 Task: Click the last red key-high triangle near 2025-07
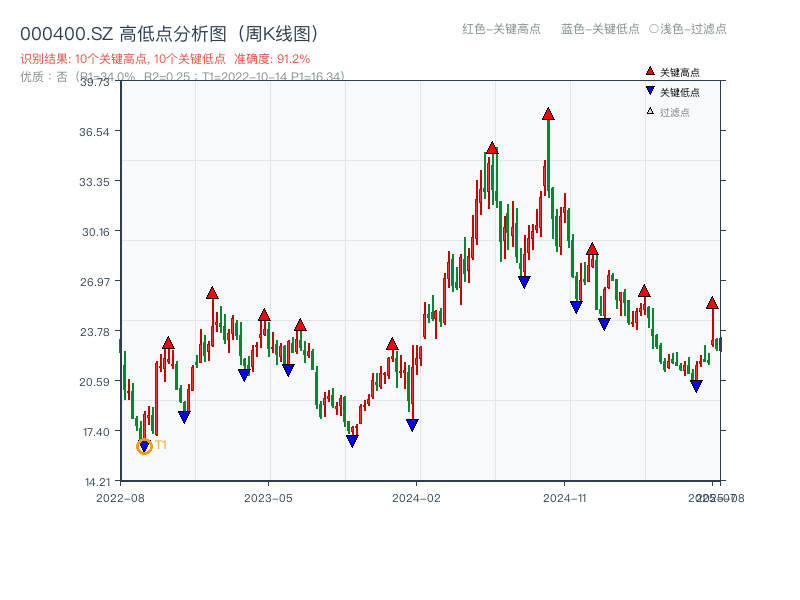tap(712, 303)
